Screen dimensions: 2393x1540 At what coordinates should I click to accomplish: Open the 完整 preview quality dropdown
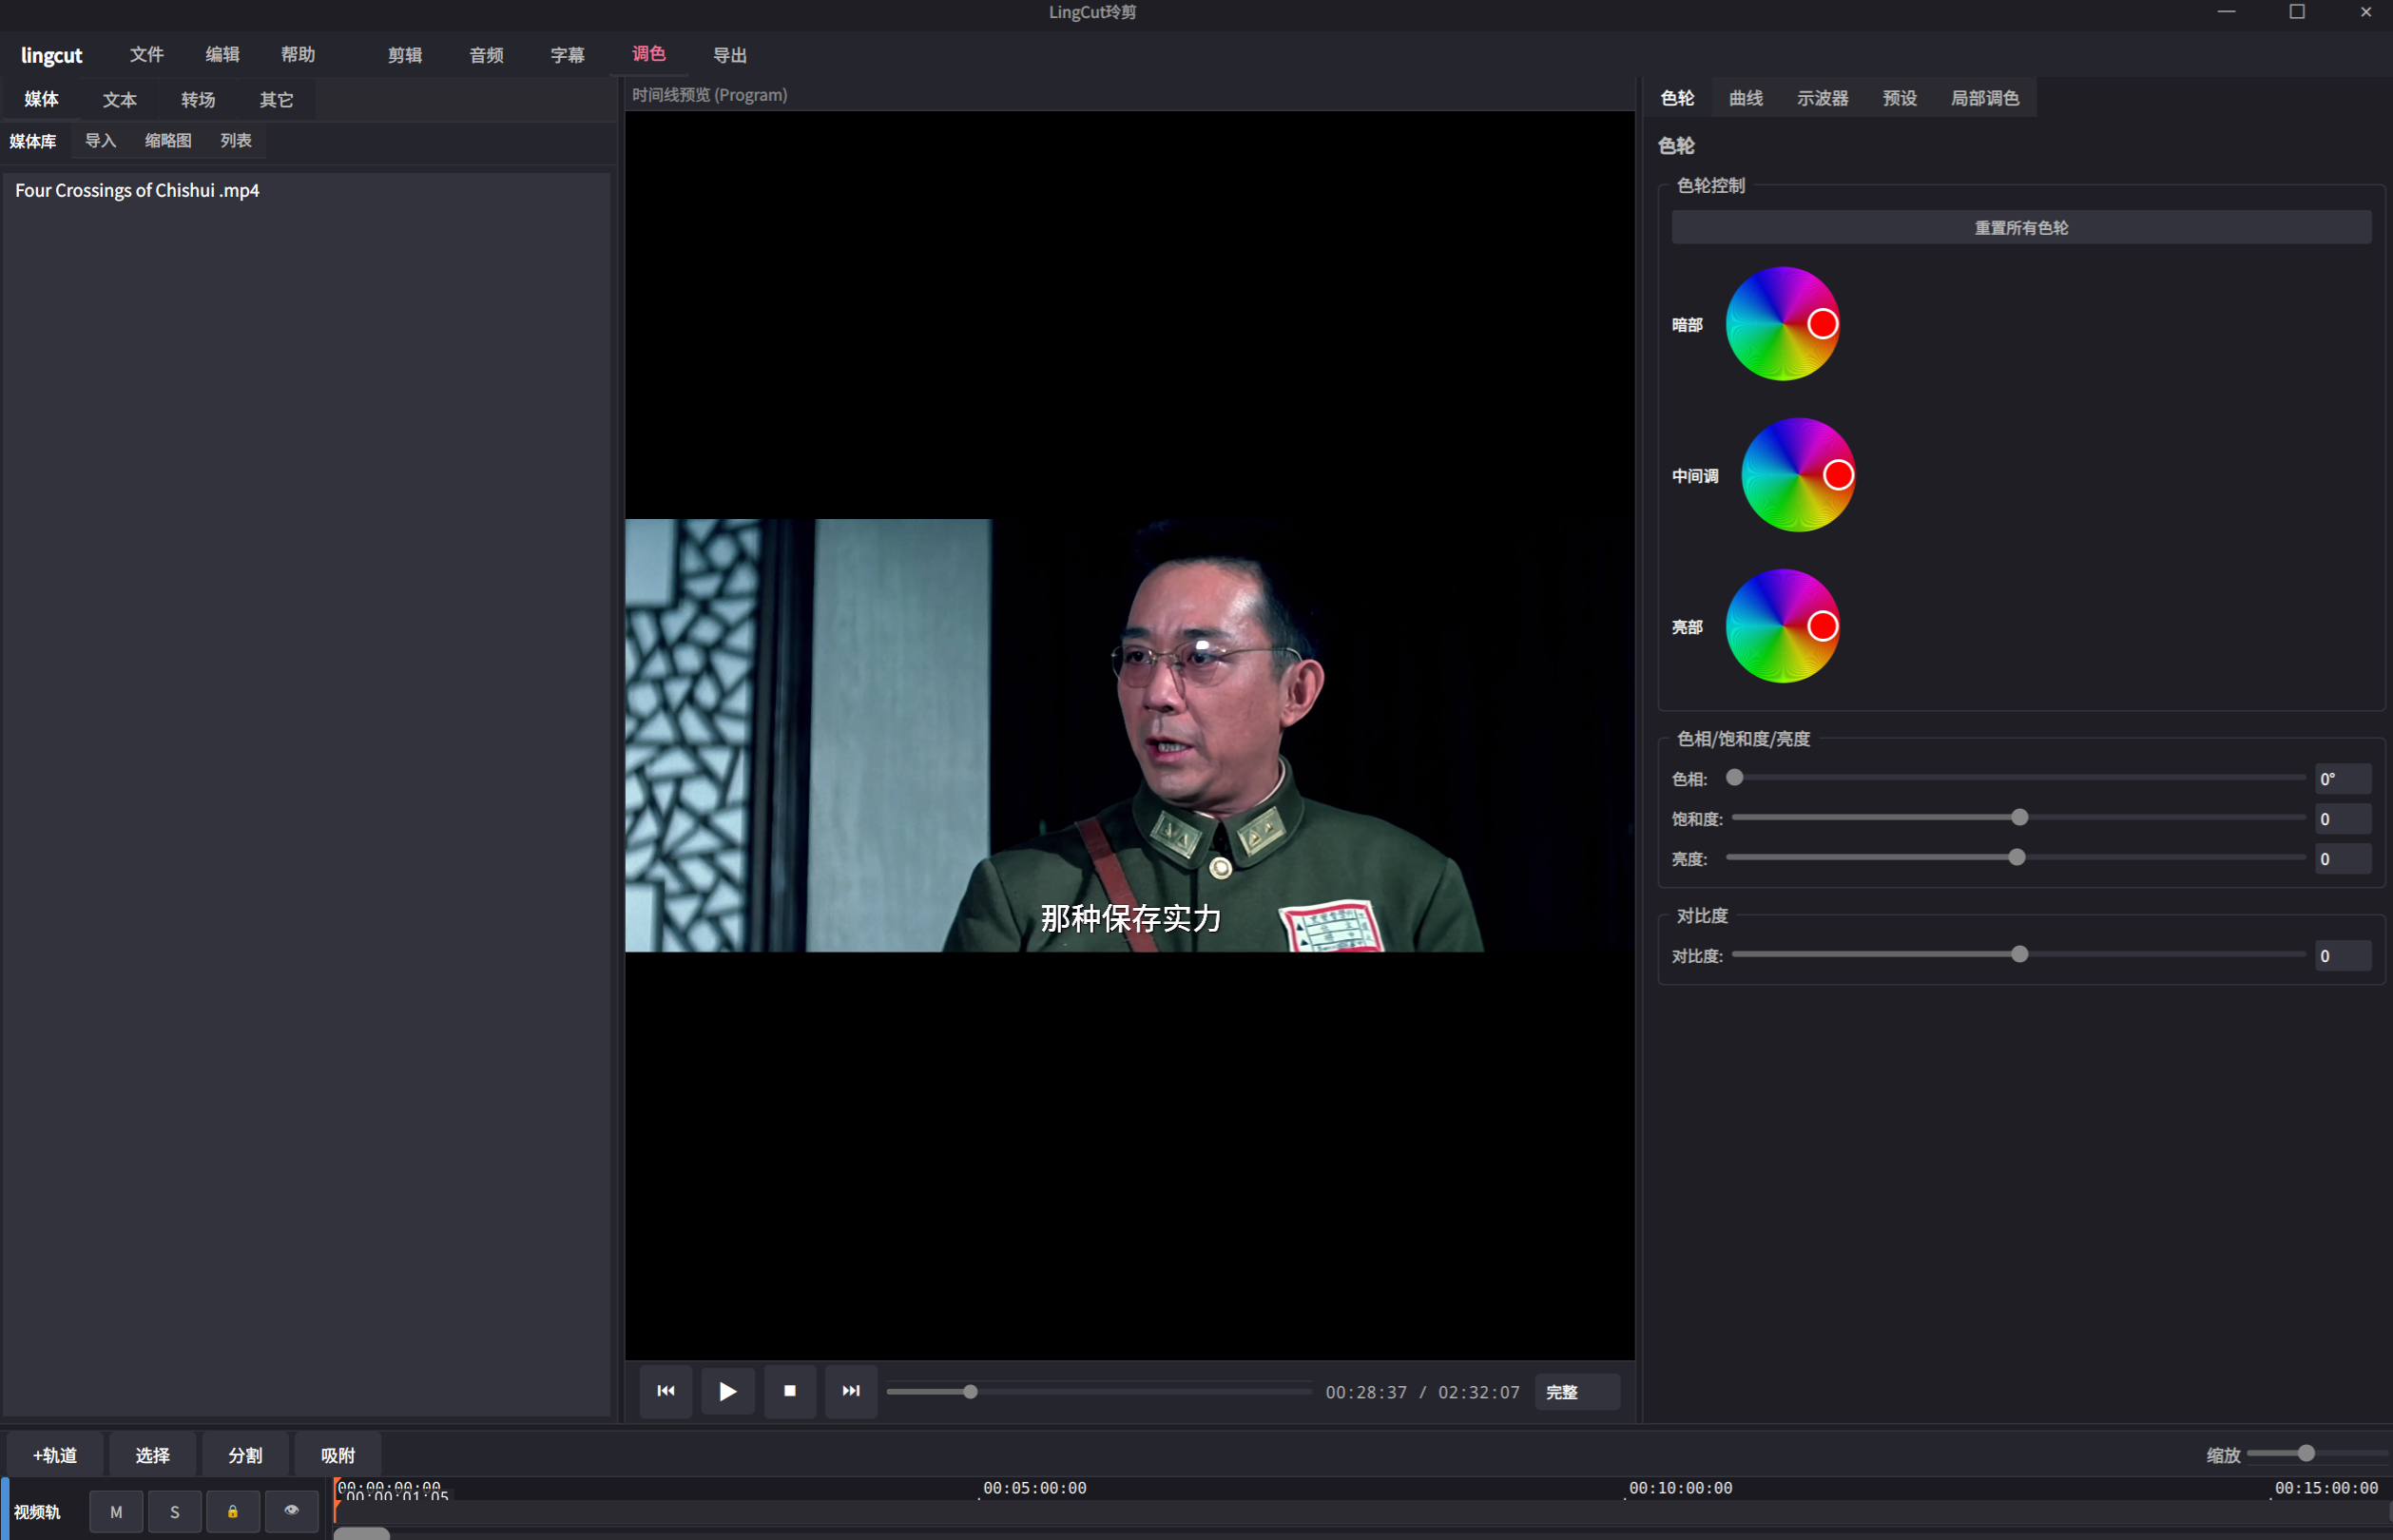(1577, 1392)
